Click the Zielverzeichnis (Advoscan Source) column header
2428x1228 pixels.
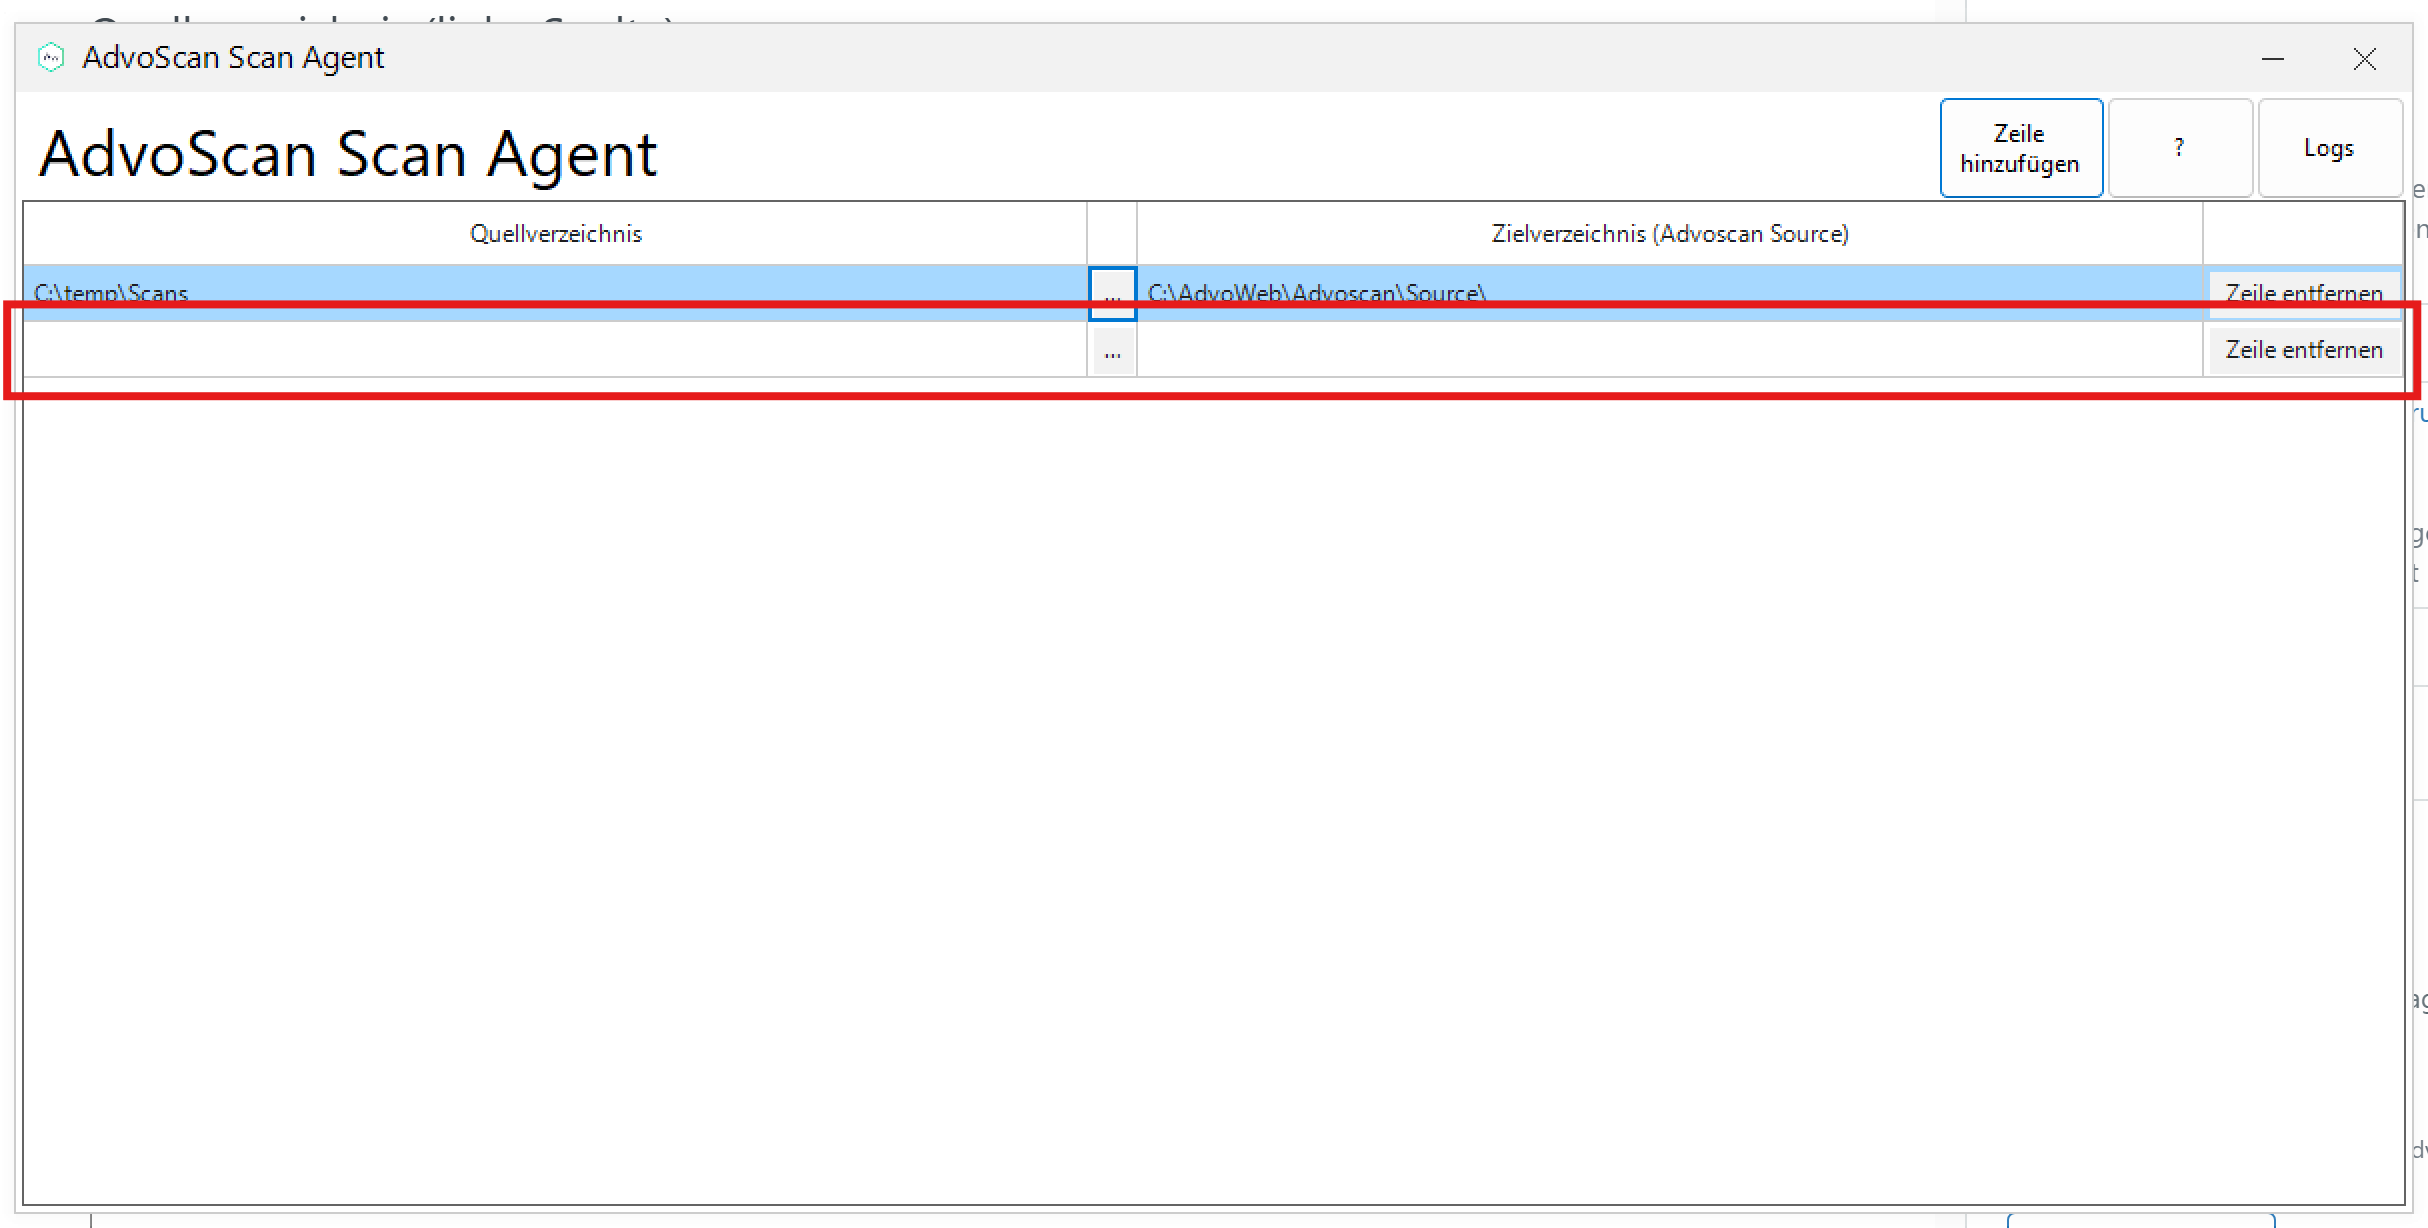[1669, 234]
